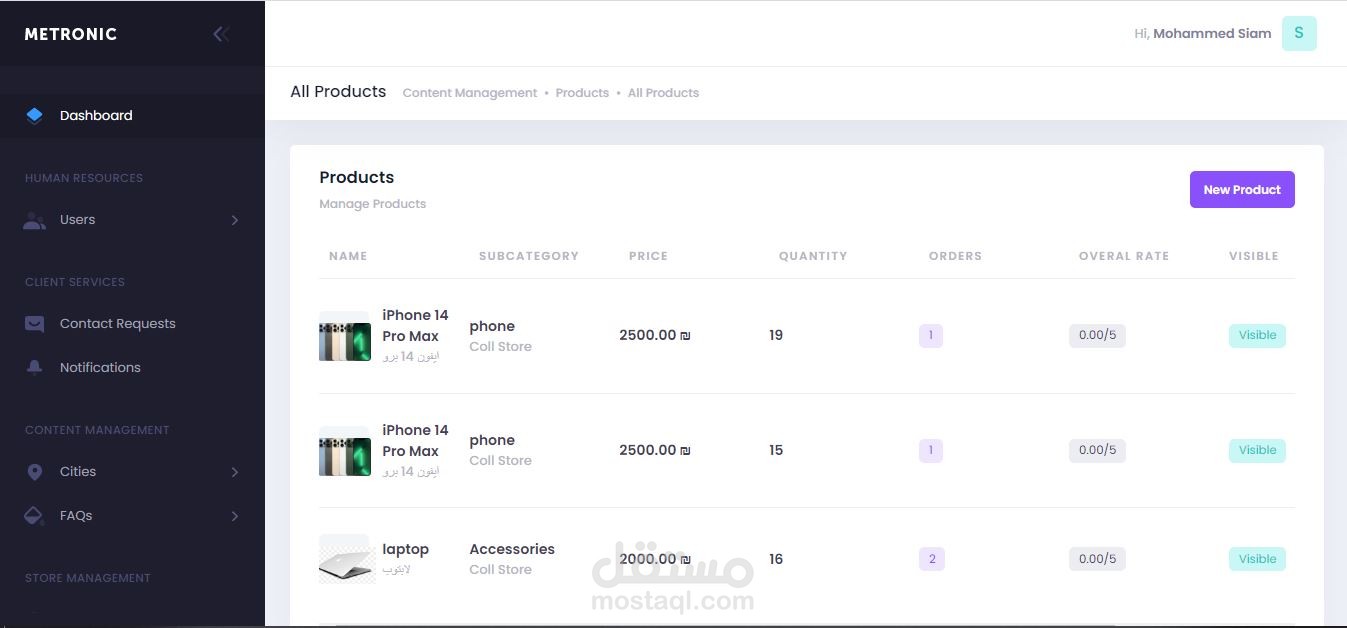Open the user avatar 'S' menu
1347x628 pixels.
1299,33
